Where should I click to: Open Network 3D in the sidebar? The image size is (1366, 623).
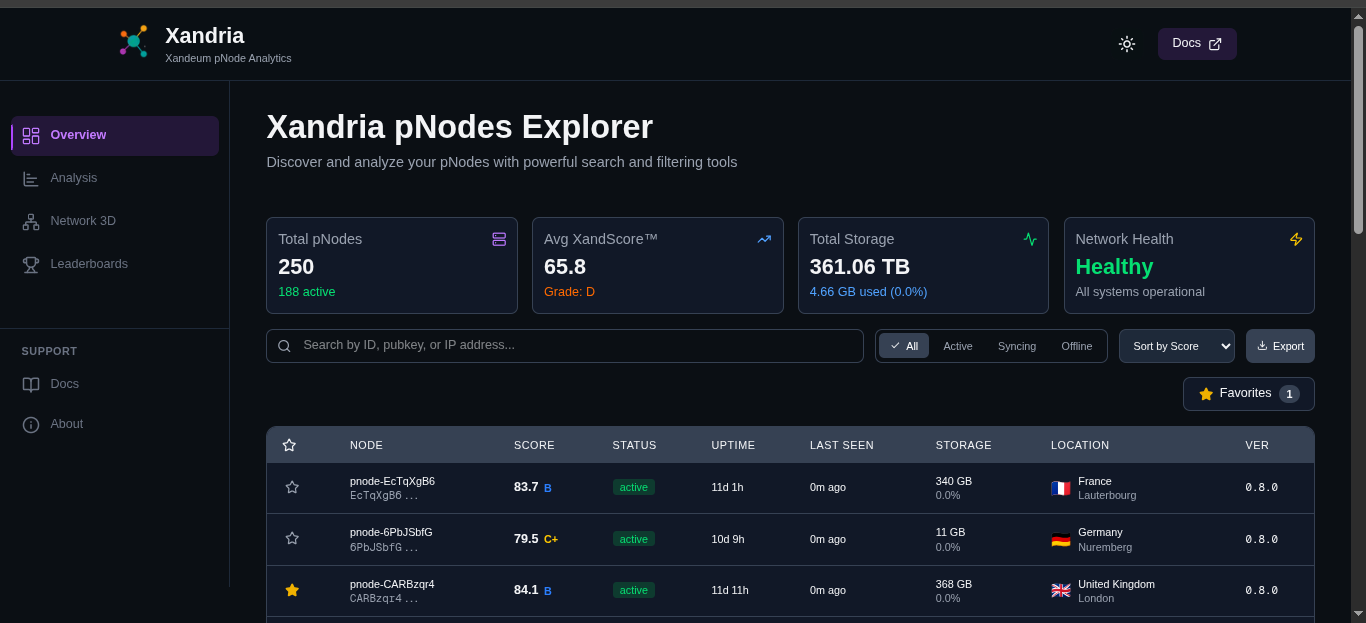pos(115,221)
